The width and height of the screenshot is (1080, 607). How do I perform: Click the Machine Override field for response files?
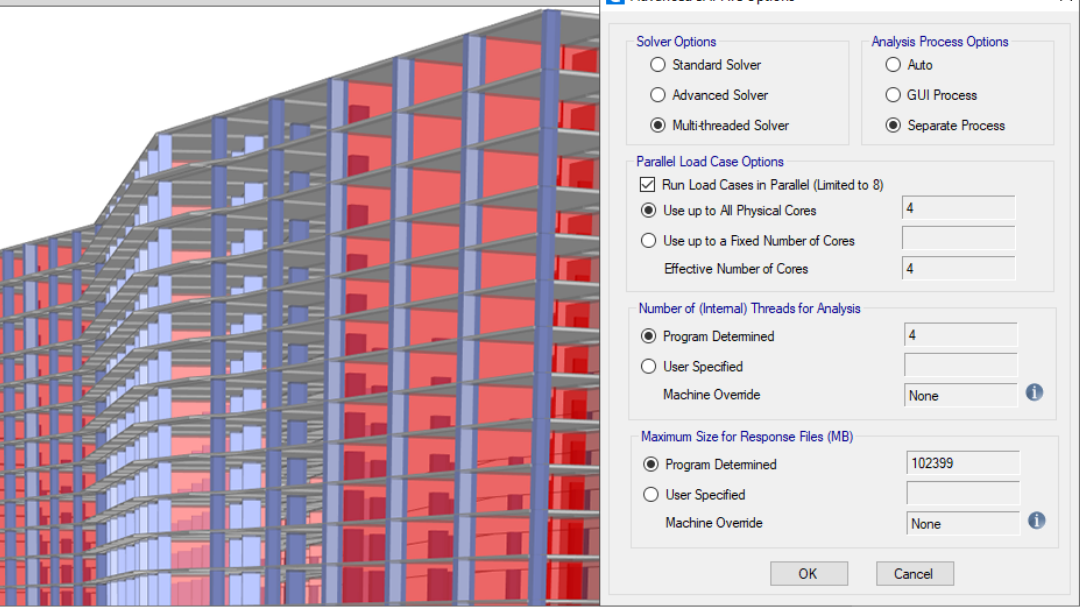click(x=962, y=523)
